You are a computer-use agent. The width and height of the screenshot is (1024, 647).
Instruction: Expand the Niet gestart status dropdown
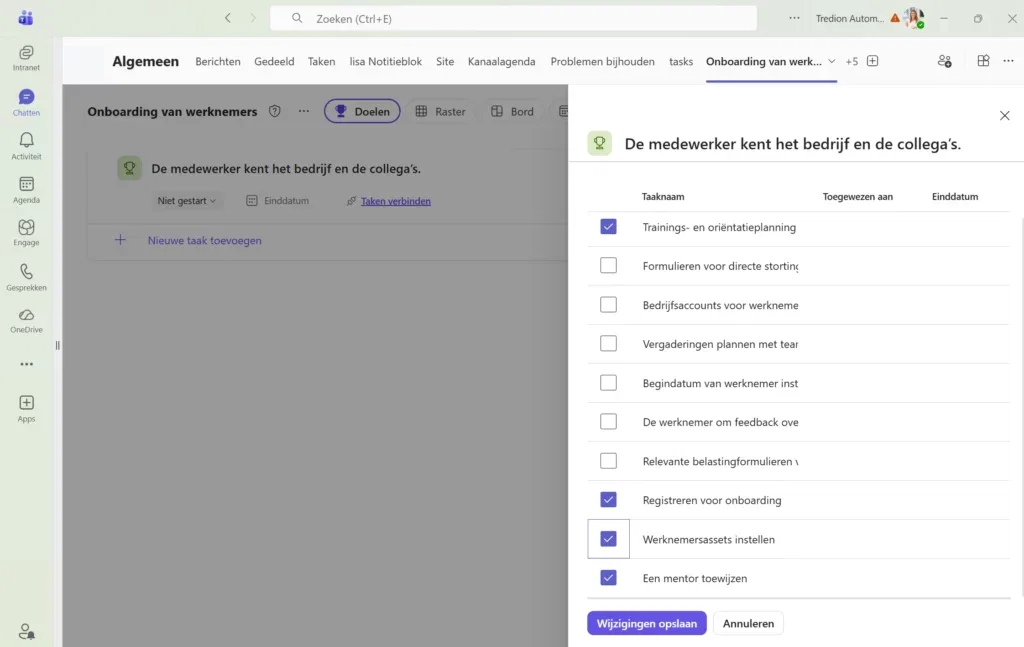click(187, 200)
